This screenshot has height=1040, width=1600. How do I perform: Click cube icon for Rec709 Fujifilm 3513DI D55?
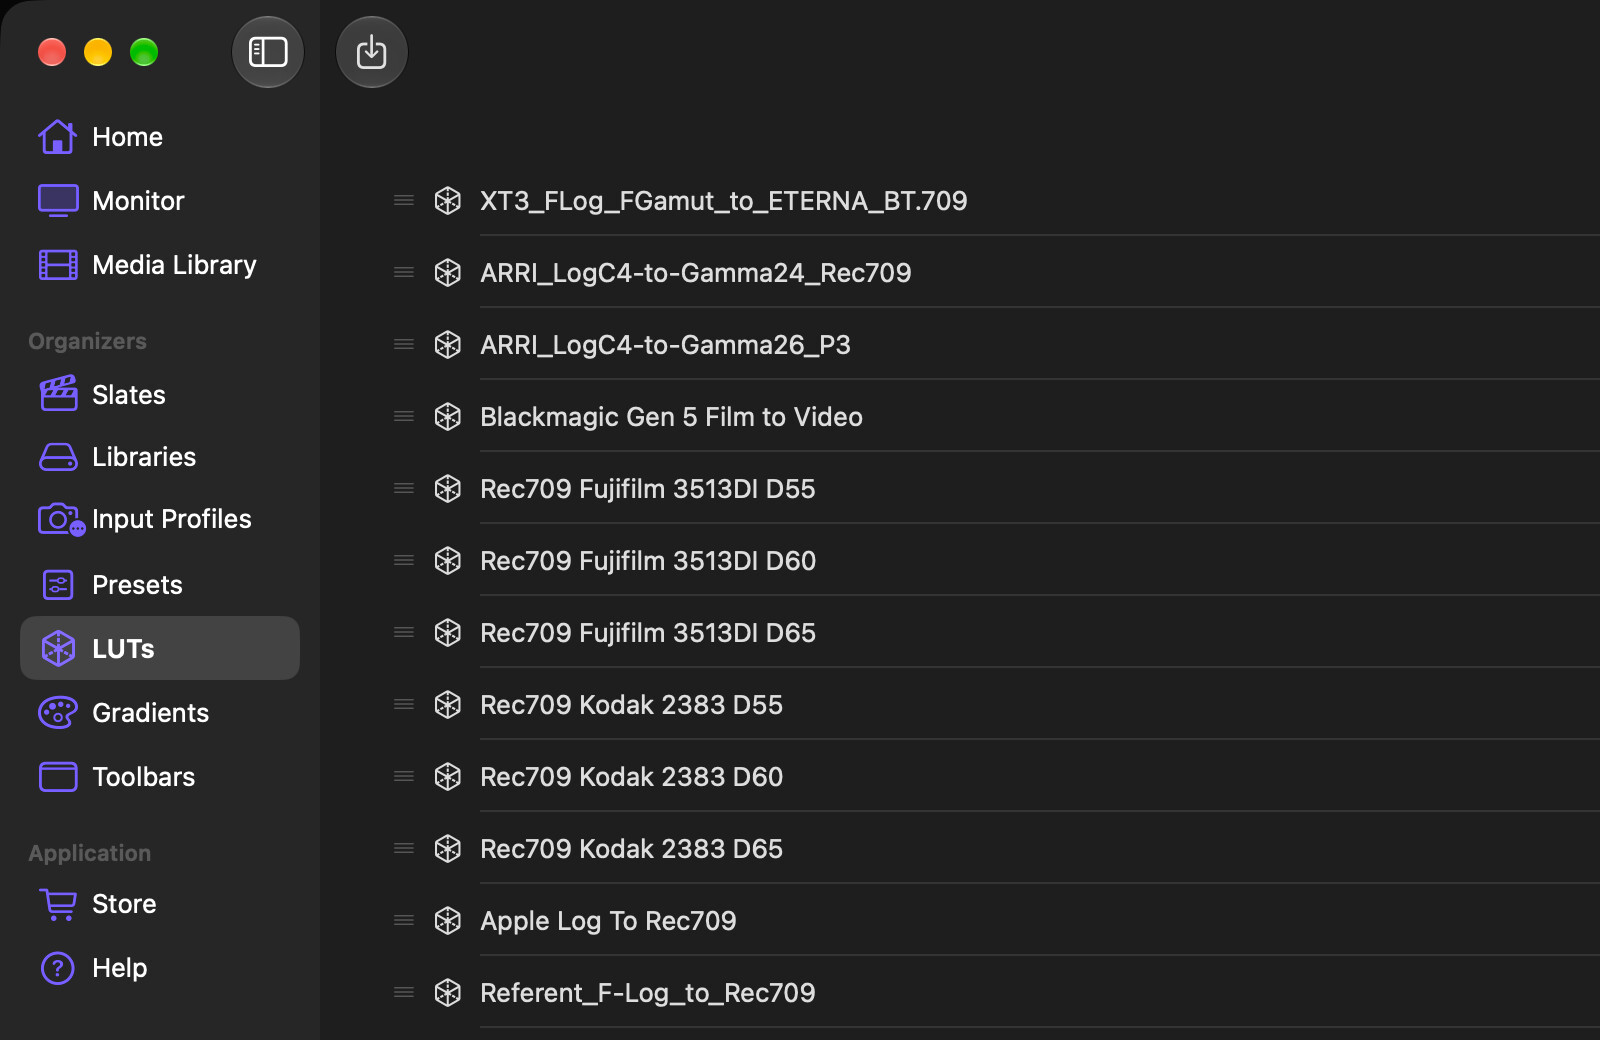pos(448,489)
